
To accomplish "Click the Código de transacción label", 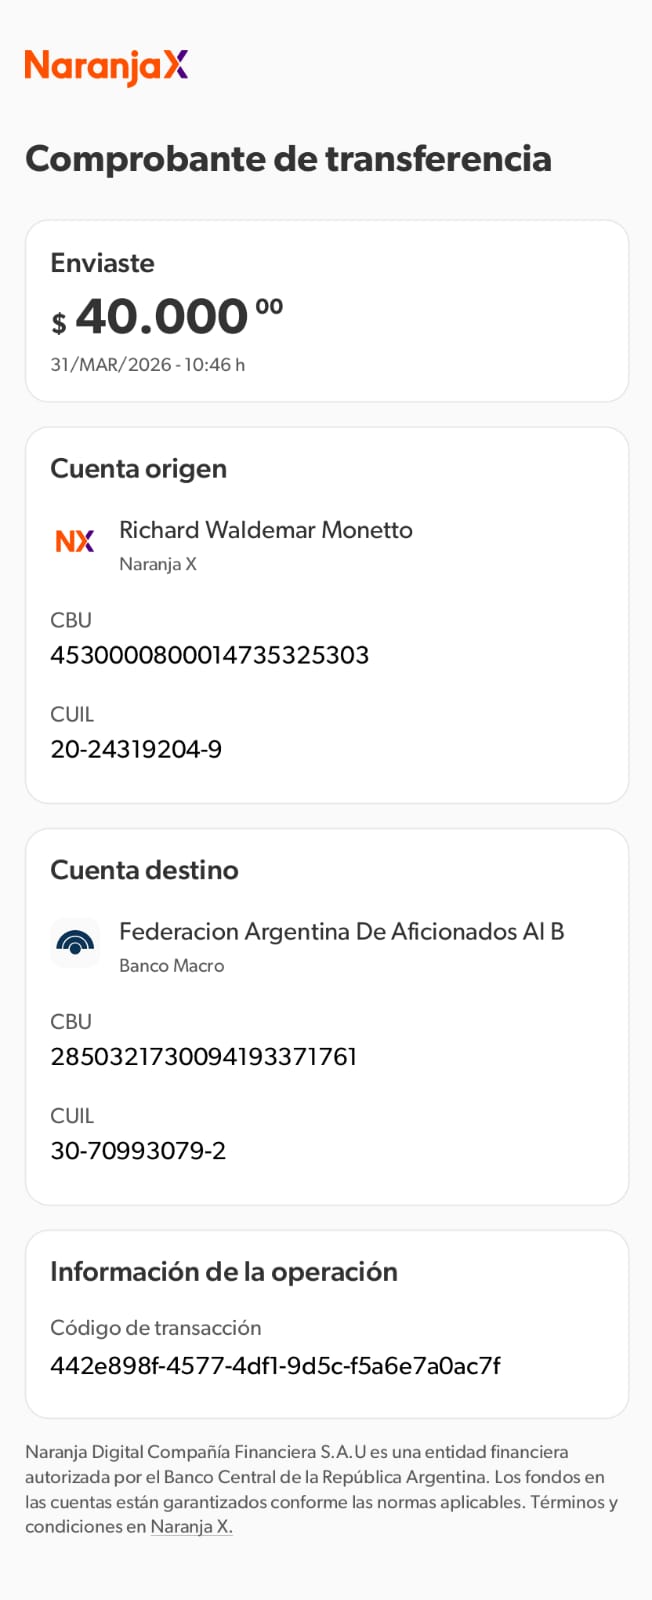I will tap(155, 1328).
